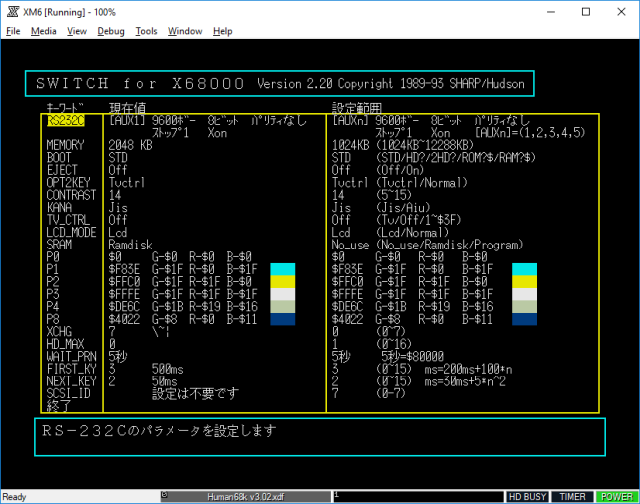Click the 2048 KB memory value
This screenshot has height=504, width=640.
coord(130,145)
